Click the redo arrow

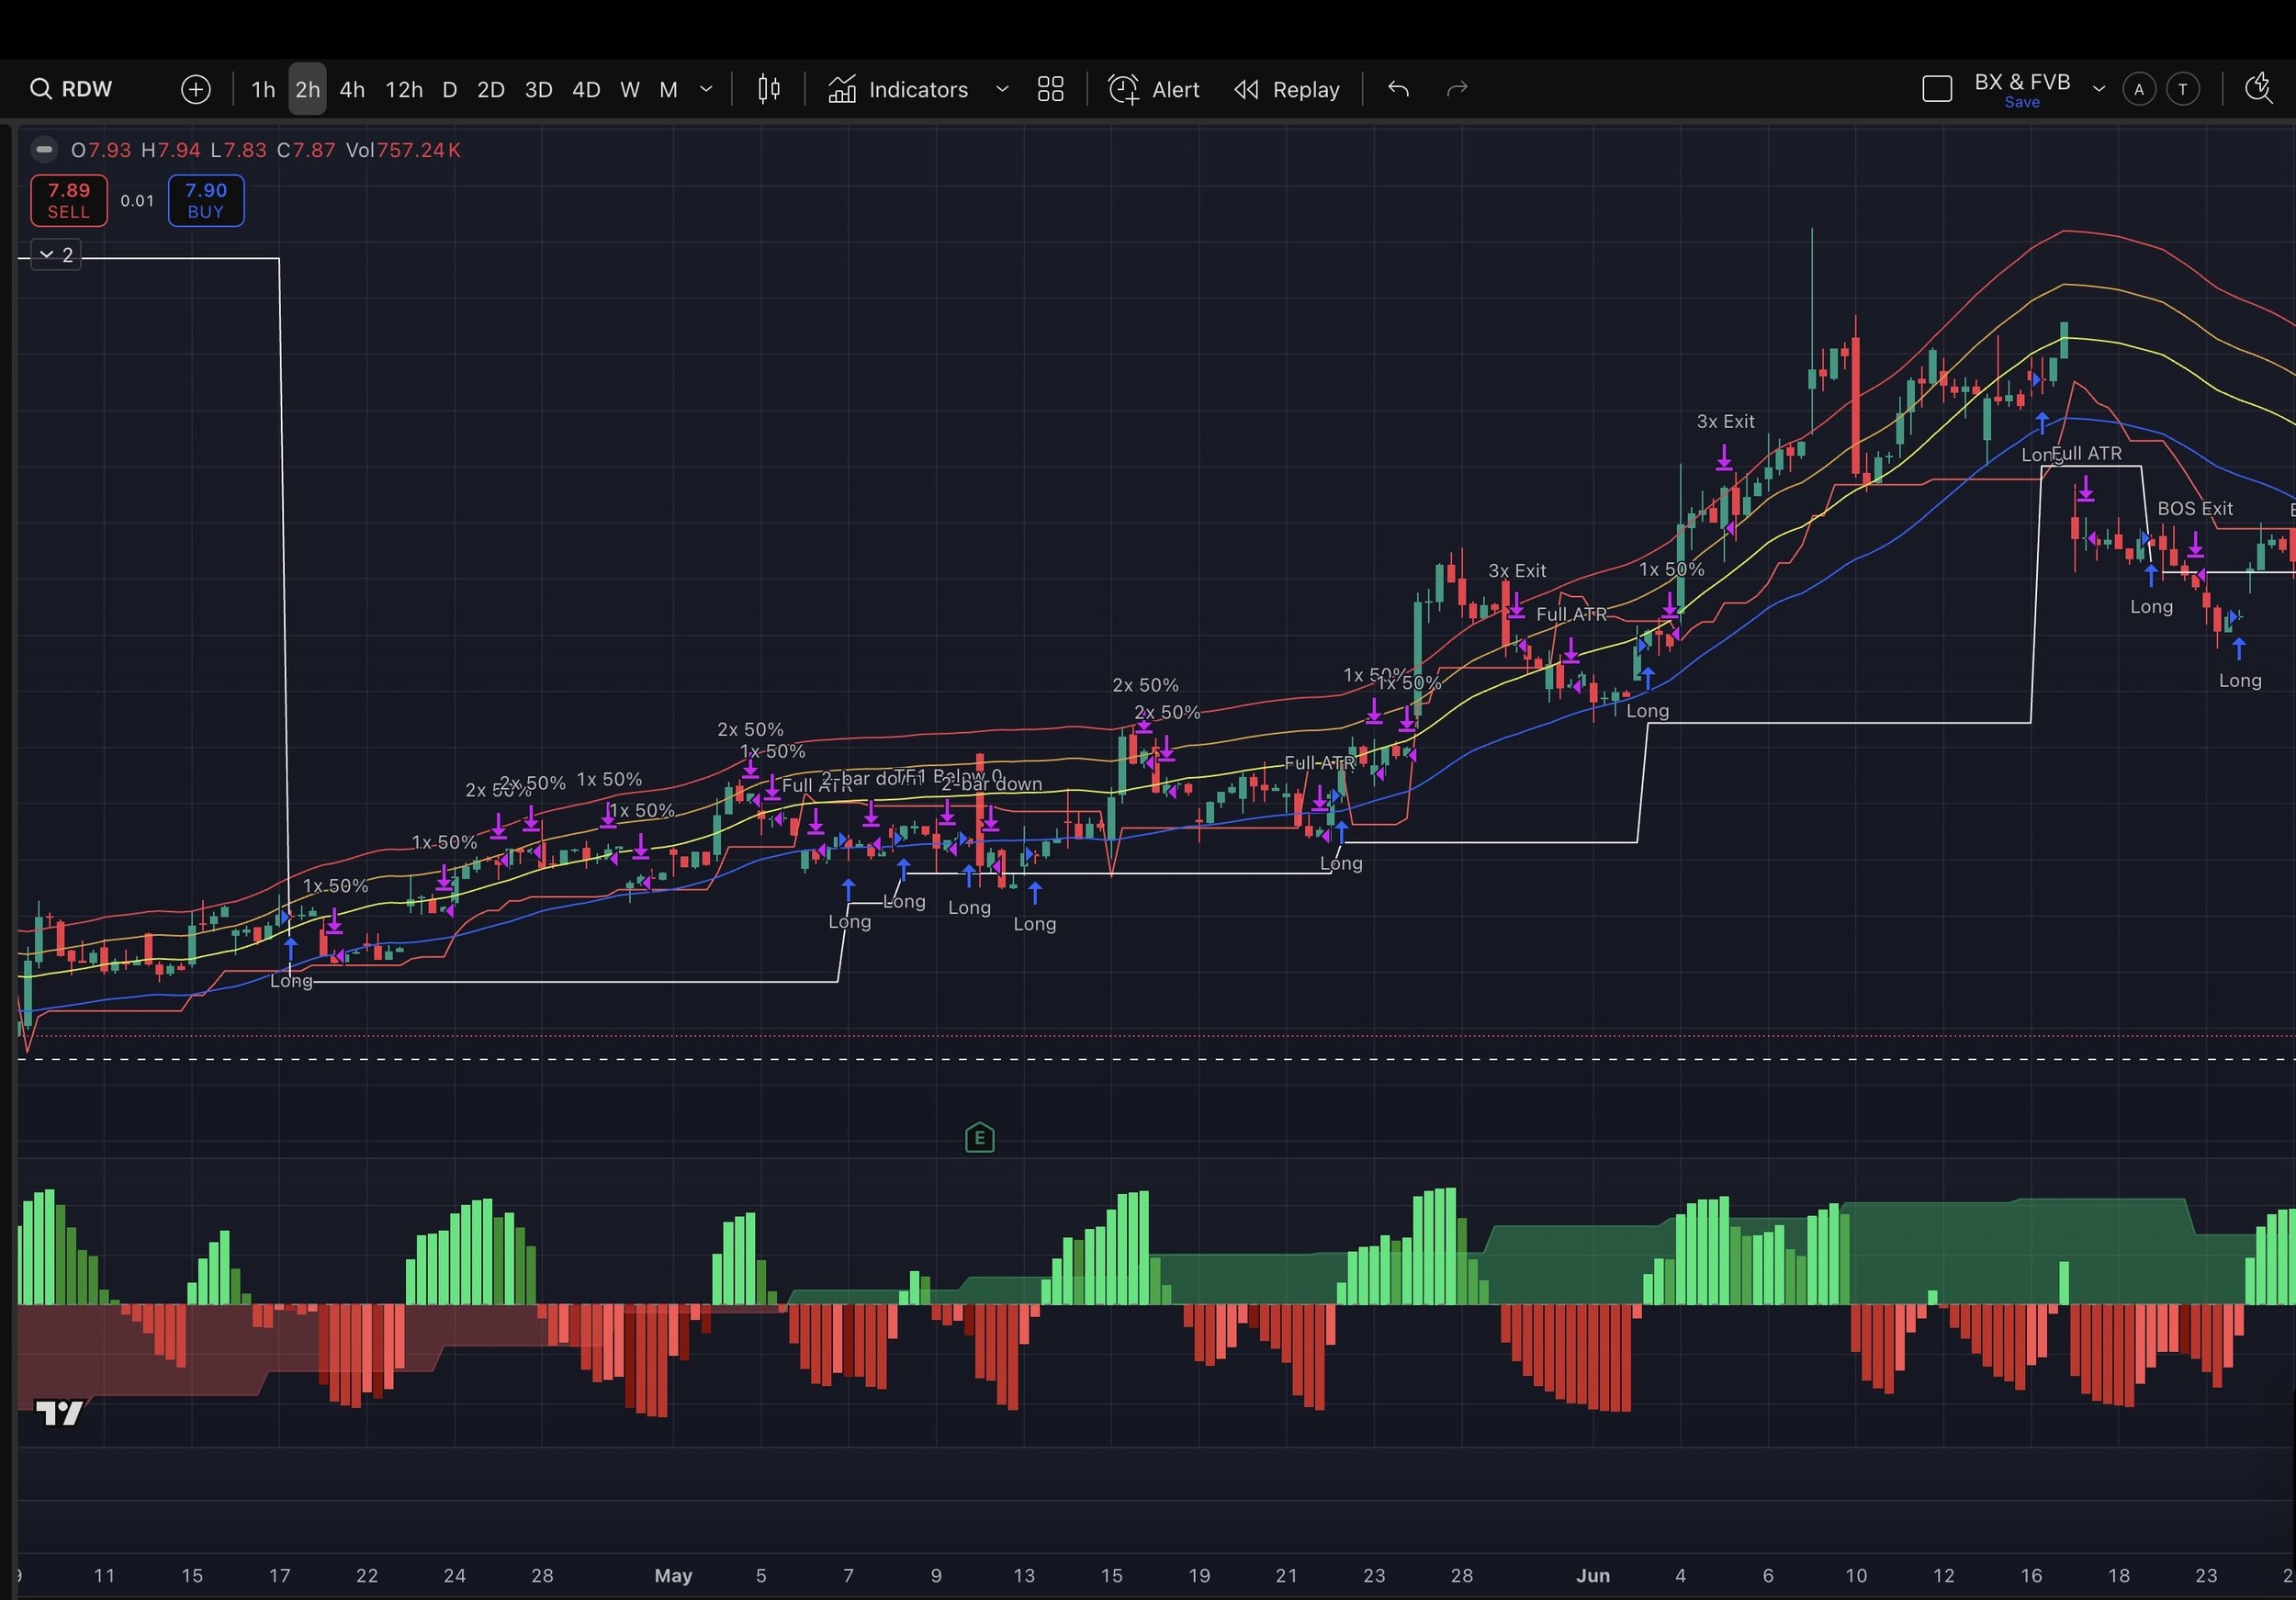1457,89
